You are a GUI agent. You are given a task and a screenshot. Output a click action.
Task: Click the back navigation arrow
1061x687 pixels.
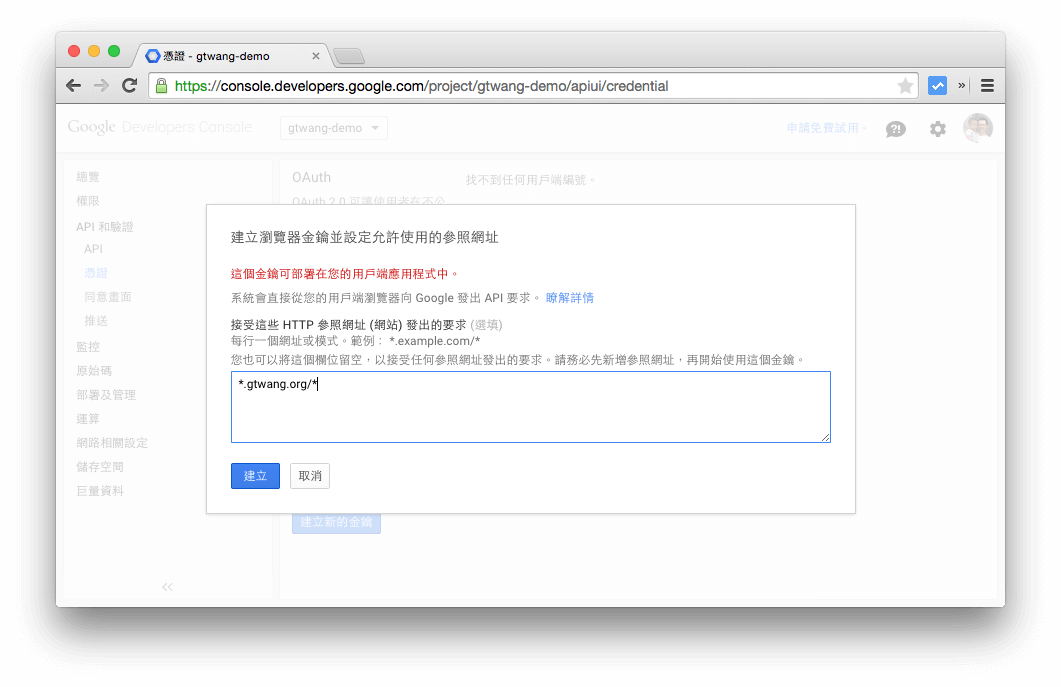tap(73, 85)
